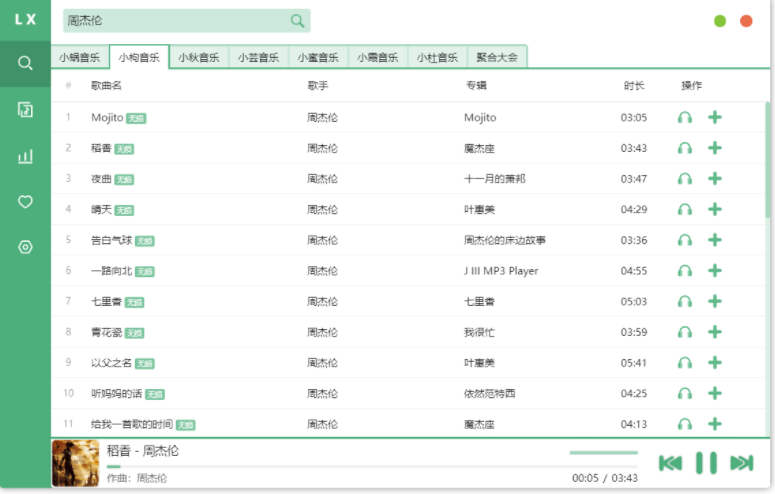Switch to the 小蜗音乐 source tab
Viewport: 775px width, 494px height.
(79, 58)
